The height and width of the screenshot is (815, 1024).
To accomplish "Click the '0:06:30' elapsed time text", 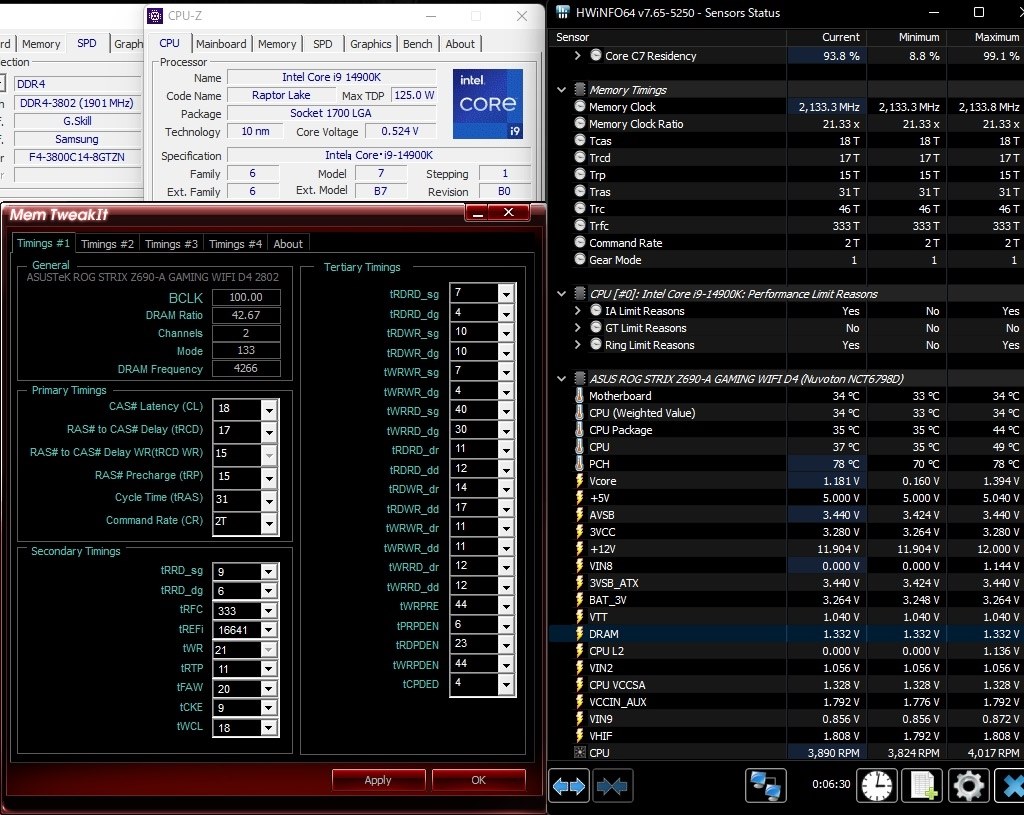I will (x=831, y=784).
